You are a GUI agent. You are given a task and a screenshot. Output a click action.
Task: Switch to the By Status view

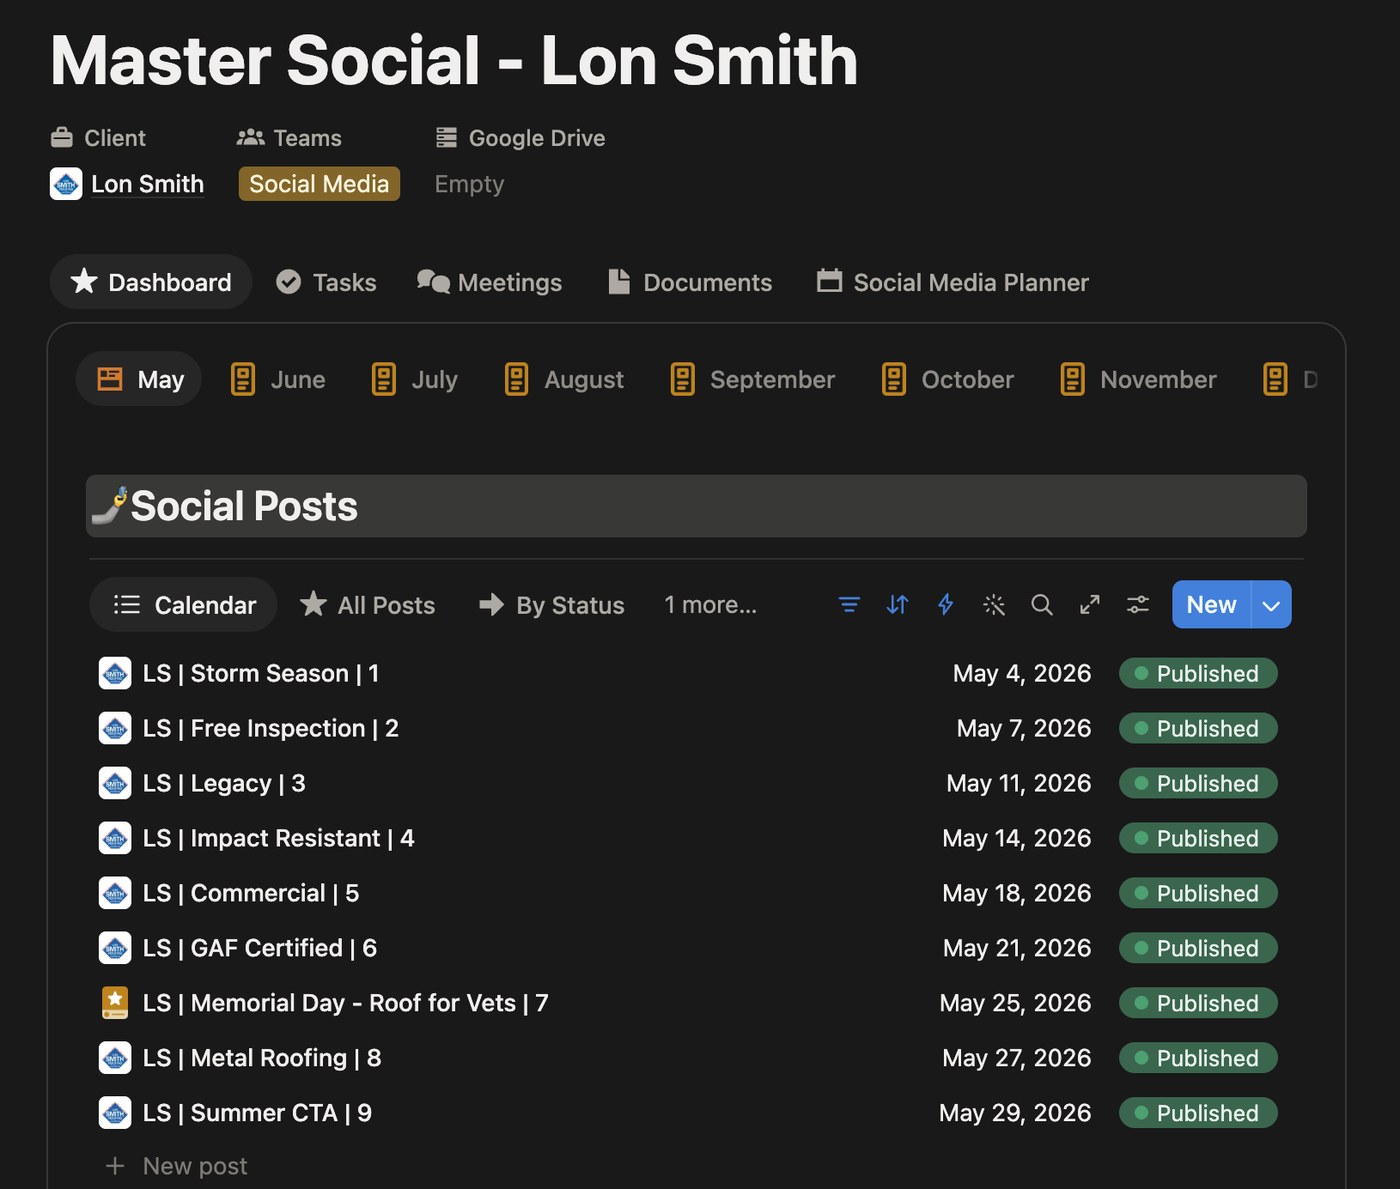tap(551, 605)
